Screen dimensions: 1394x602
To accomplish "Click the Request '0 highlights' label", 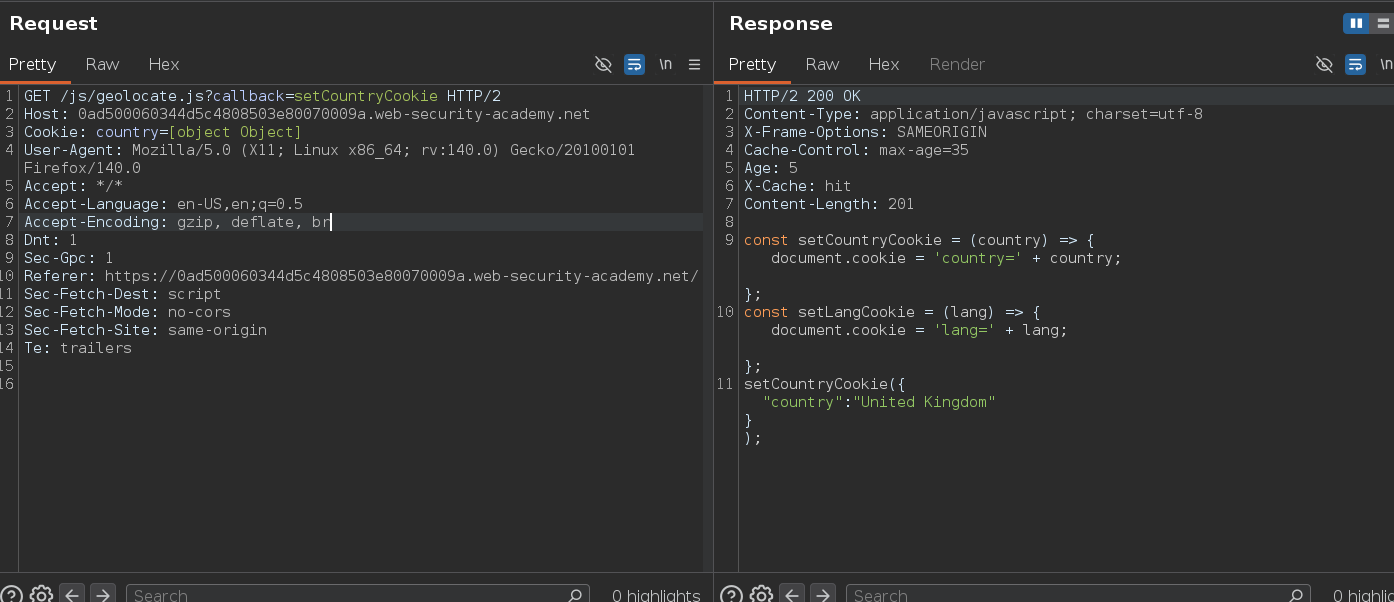I will point(656,595).
